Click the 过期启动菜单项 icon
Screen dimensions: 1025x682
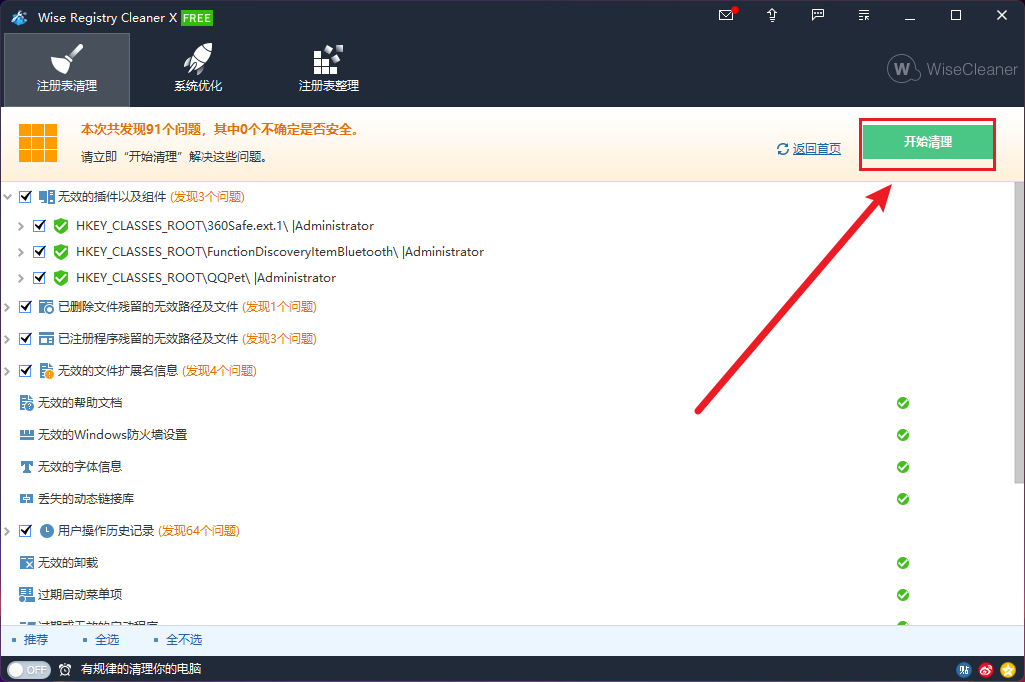[x=26, y=594]
